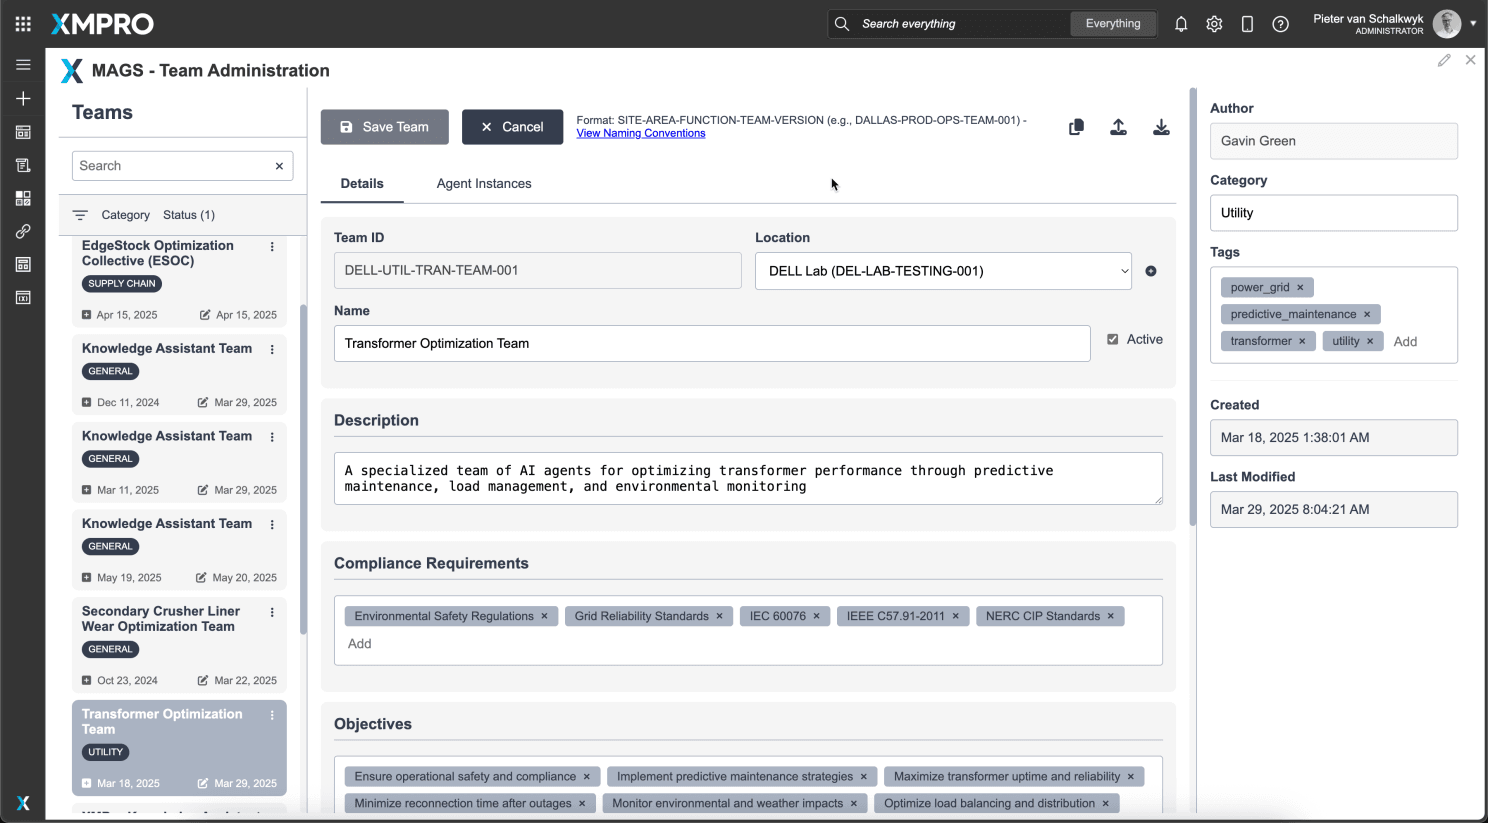Click the download team icon
1488x823 pixels.
click(x=1161, y=127)
